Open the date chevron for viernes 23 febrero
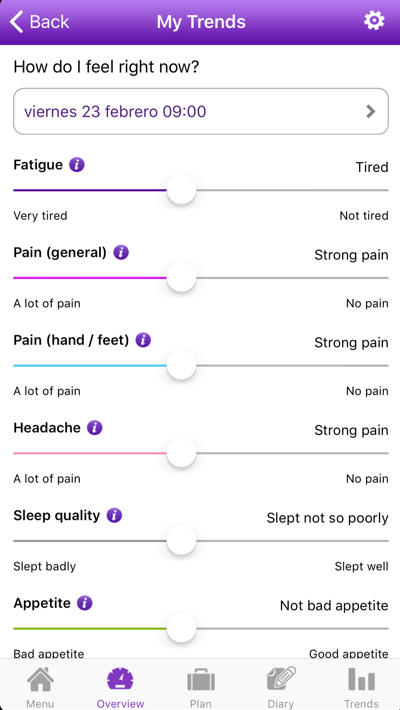Screen dimensions: 400x710 (x=371, y=111)
